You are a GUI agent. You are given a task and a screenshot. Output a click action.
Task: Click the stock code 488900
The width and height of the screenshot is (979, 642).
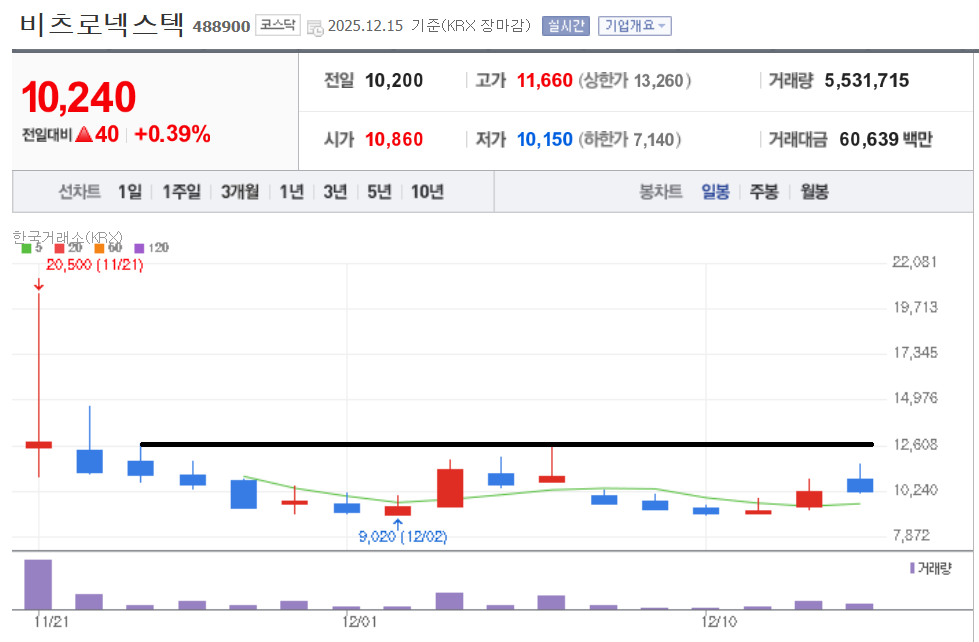[x=221, y=26]
